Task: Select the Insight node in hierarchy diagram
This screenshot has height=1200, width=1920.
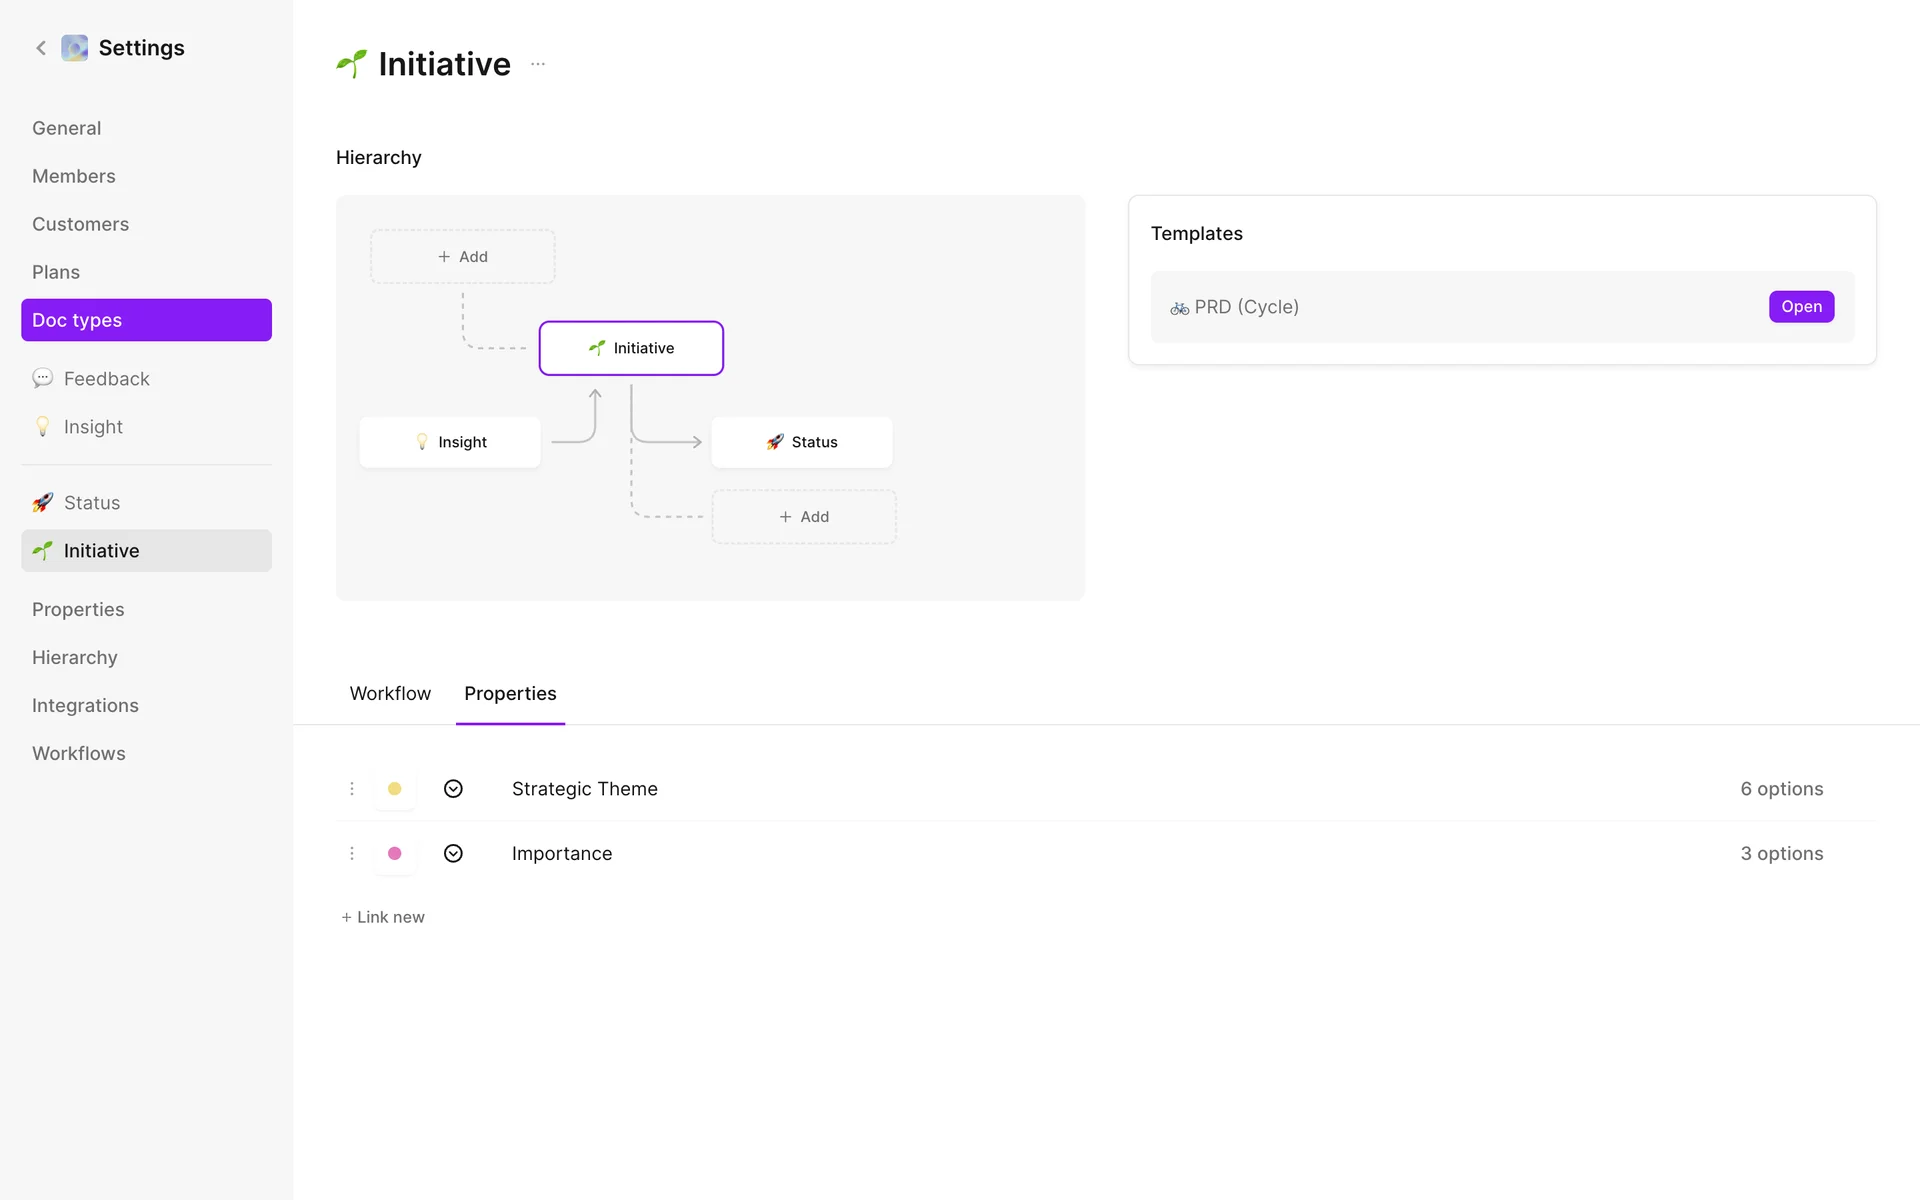Action: point(450,442)
